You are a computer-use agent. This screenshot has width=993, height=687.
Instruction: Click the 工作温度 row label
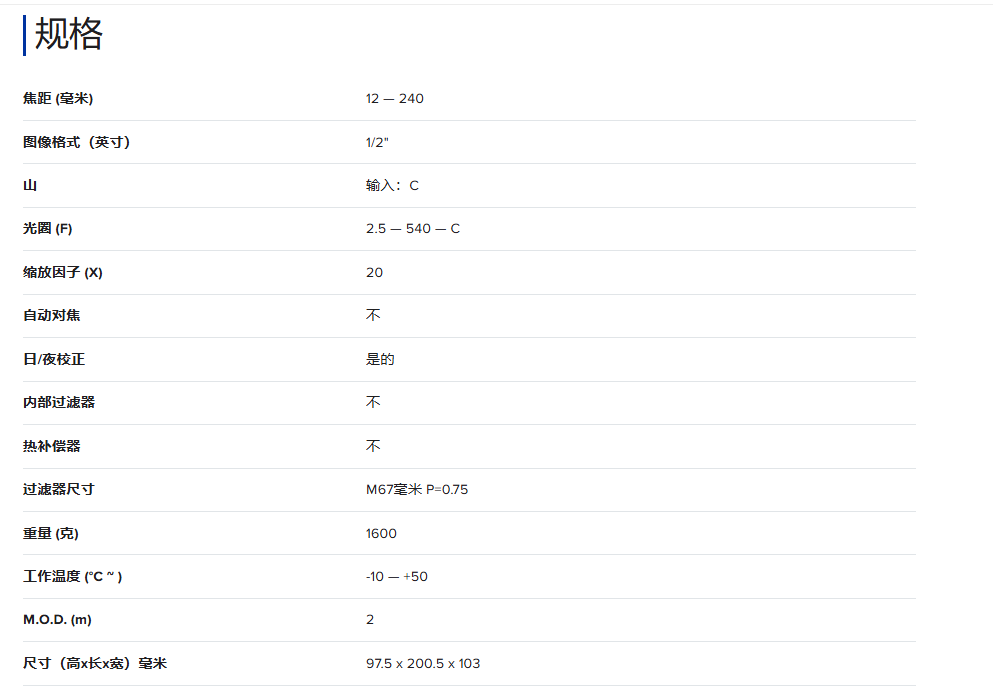[73, 577]
